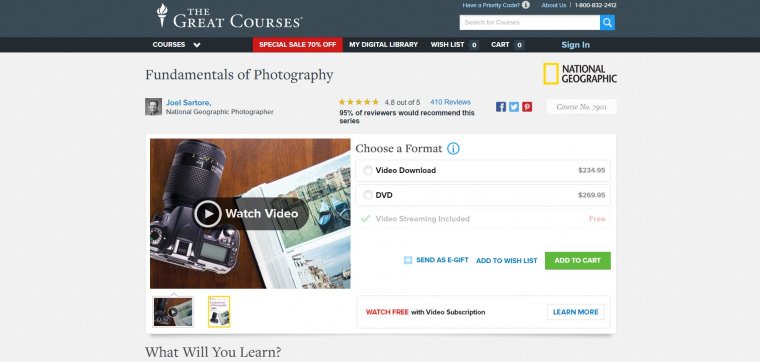Click the five-star rating icons

358,102
